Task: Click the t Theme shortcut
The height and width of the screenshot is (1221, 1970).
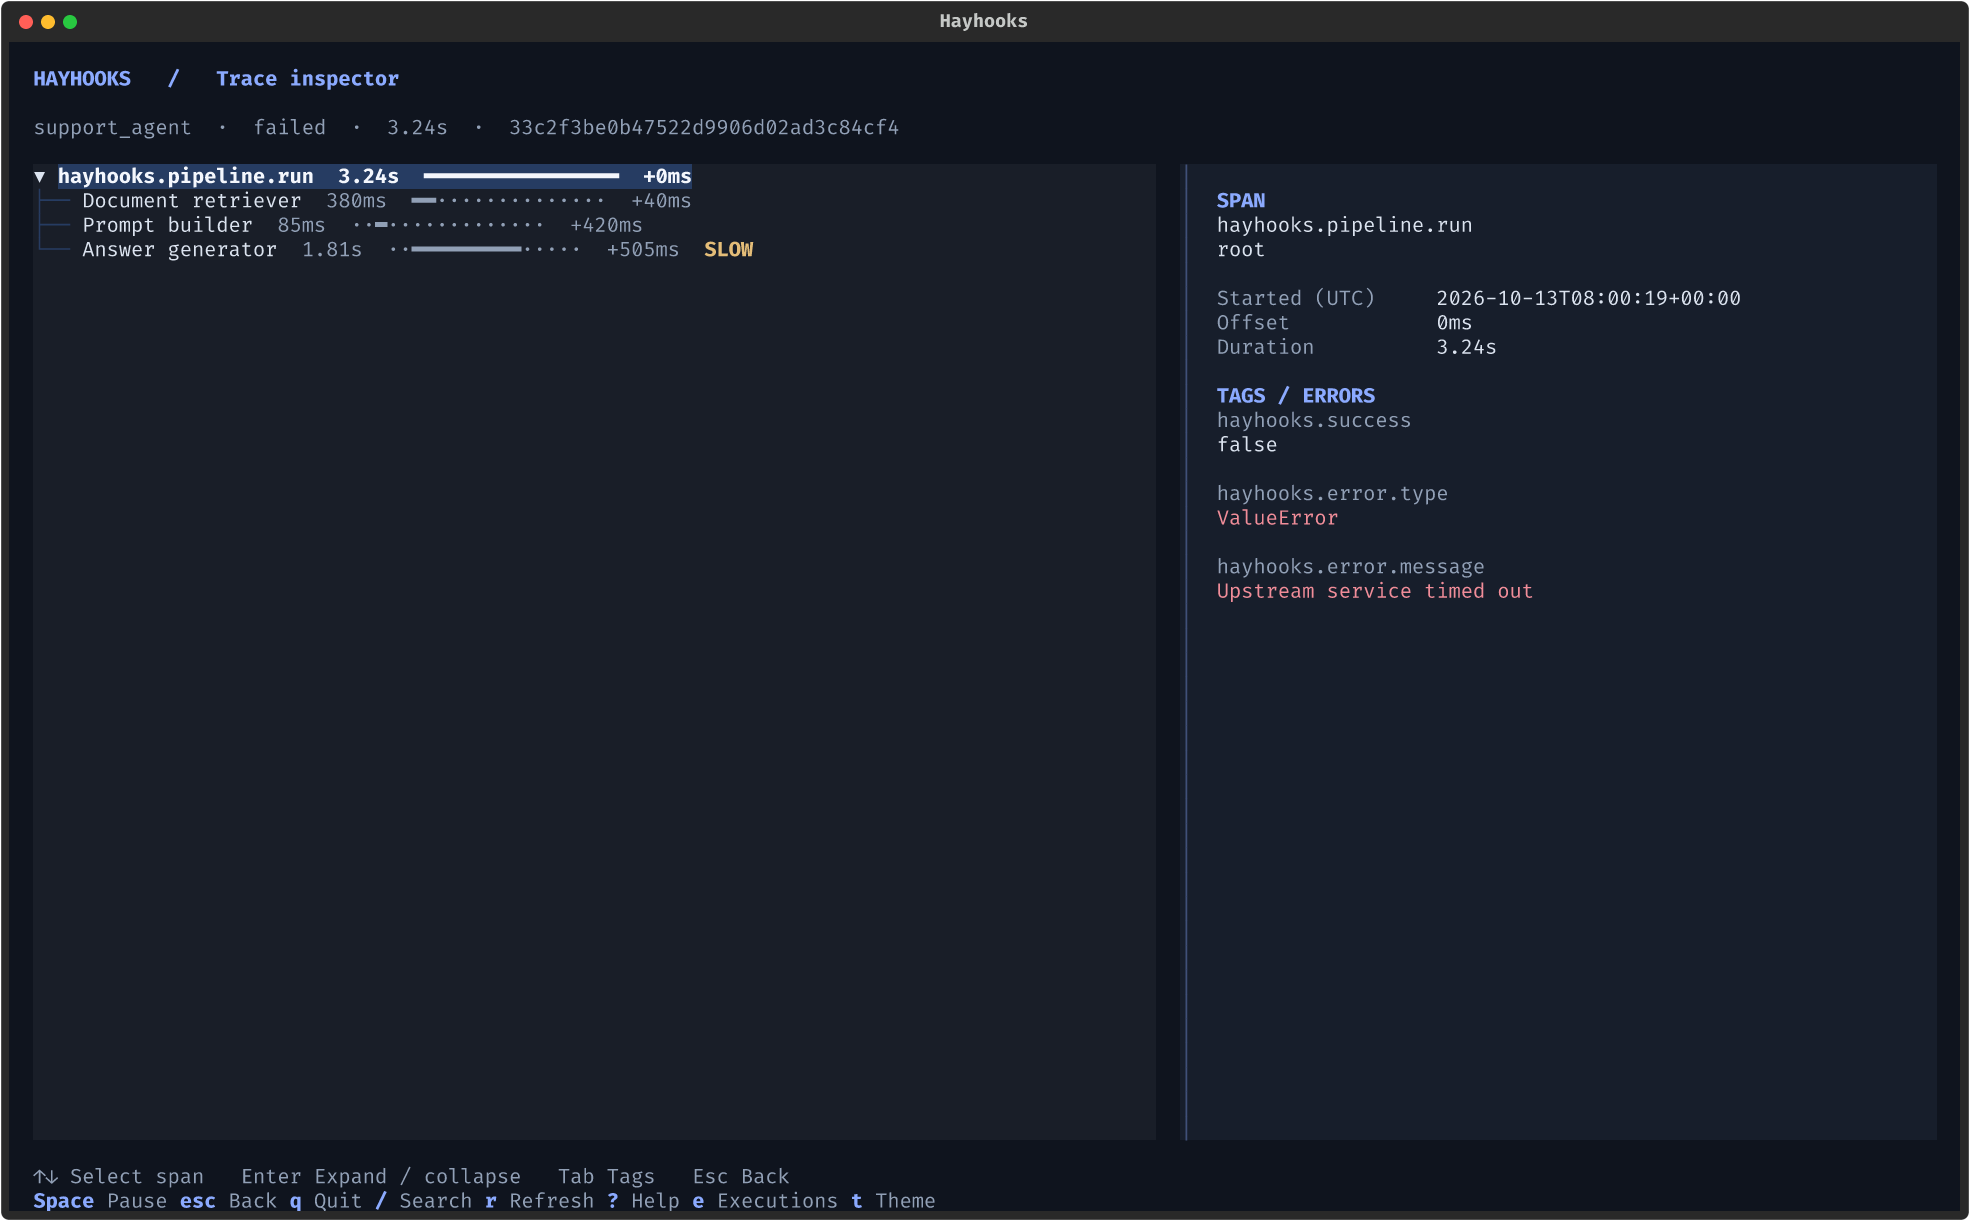Action: [893, 1201]
